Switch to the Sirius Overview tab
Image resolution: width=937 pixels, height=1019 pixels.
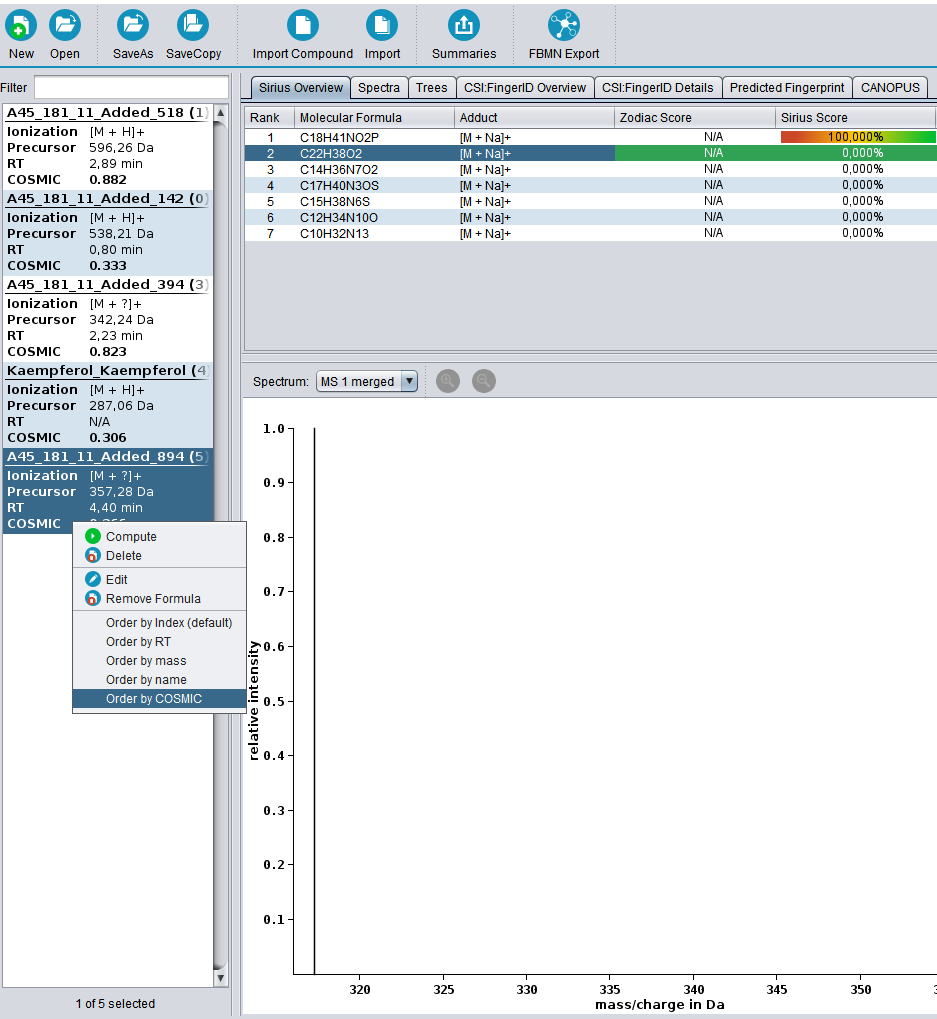300,88
